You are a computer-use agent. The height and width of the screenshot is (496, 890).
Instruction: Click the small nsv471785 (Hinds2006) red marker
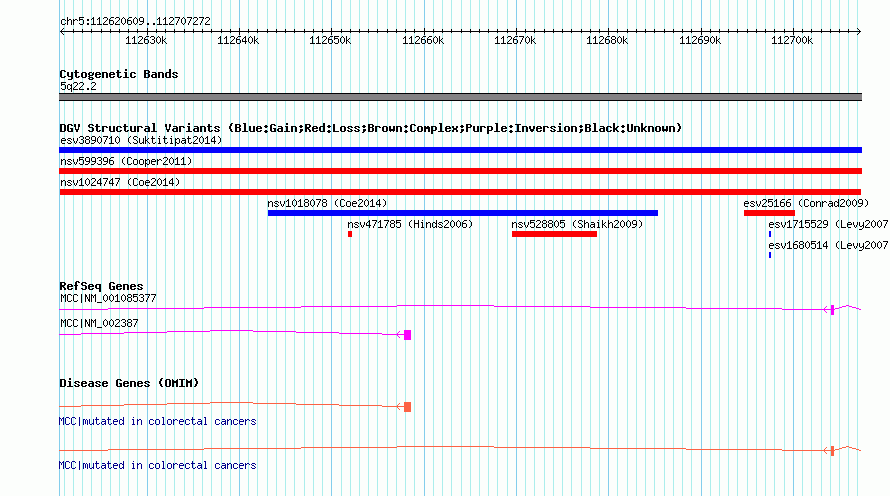[350, 234]
